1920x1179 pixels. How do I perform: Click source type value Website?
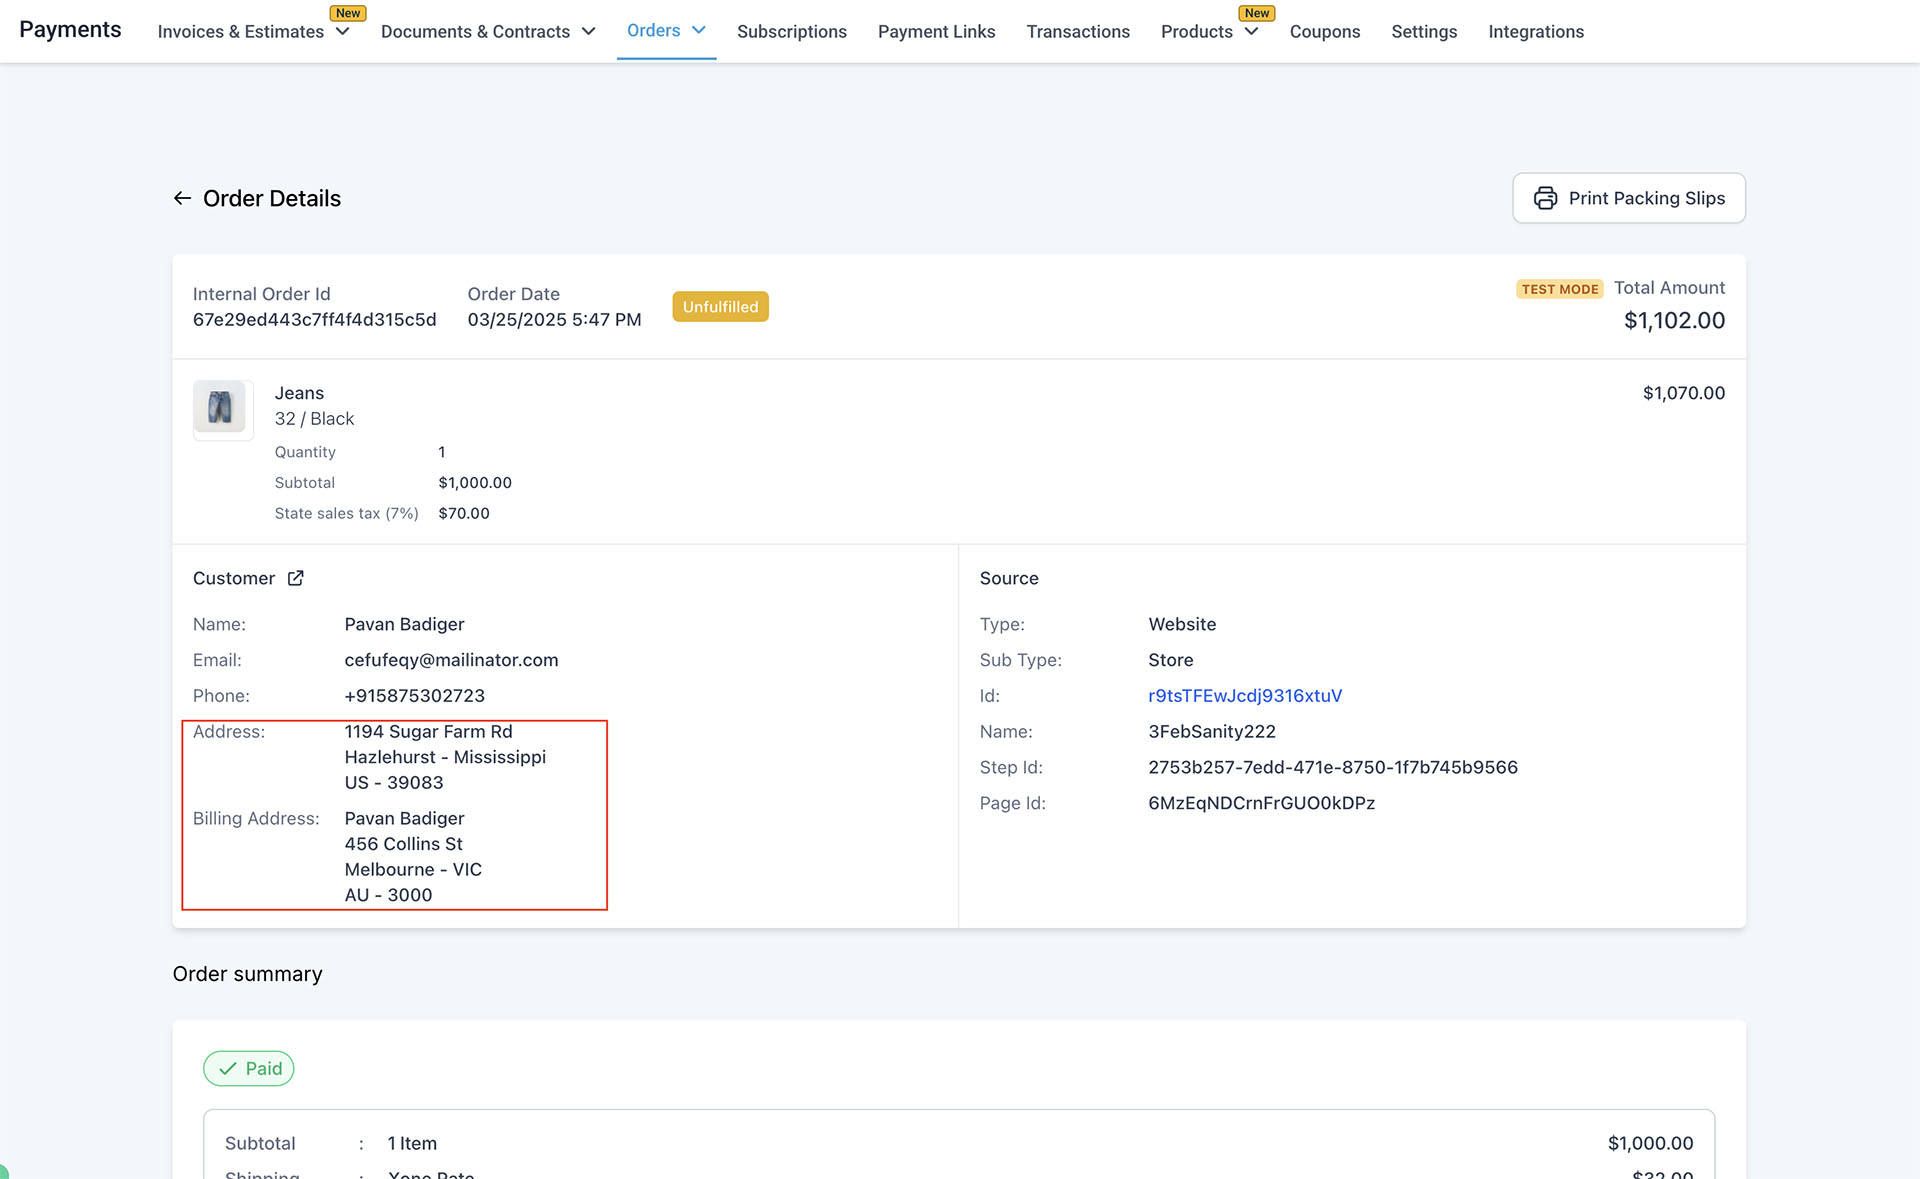[1182, 624]
